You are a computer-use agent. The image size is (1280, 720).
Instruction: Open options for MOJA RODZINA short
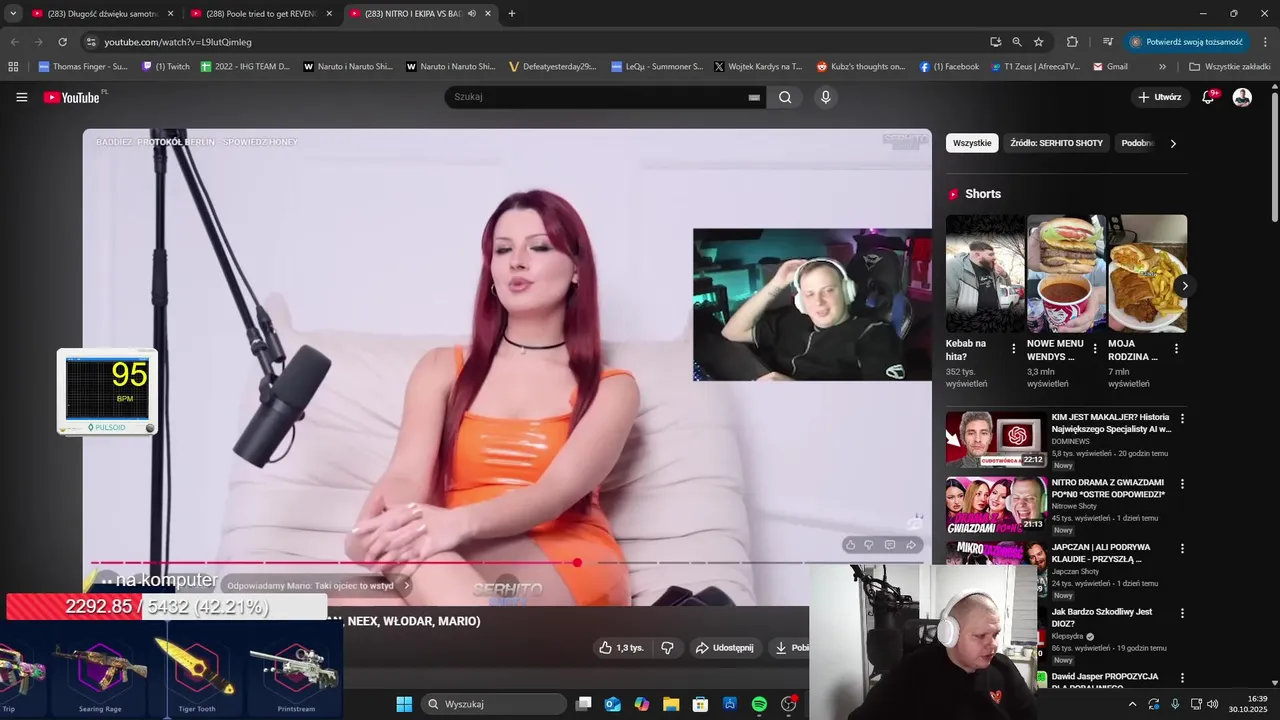click(x=1176, y=349)
